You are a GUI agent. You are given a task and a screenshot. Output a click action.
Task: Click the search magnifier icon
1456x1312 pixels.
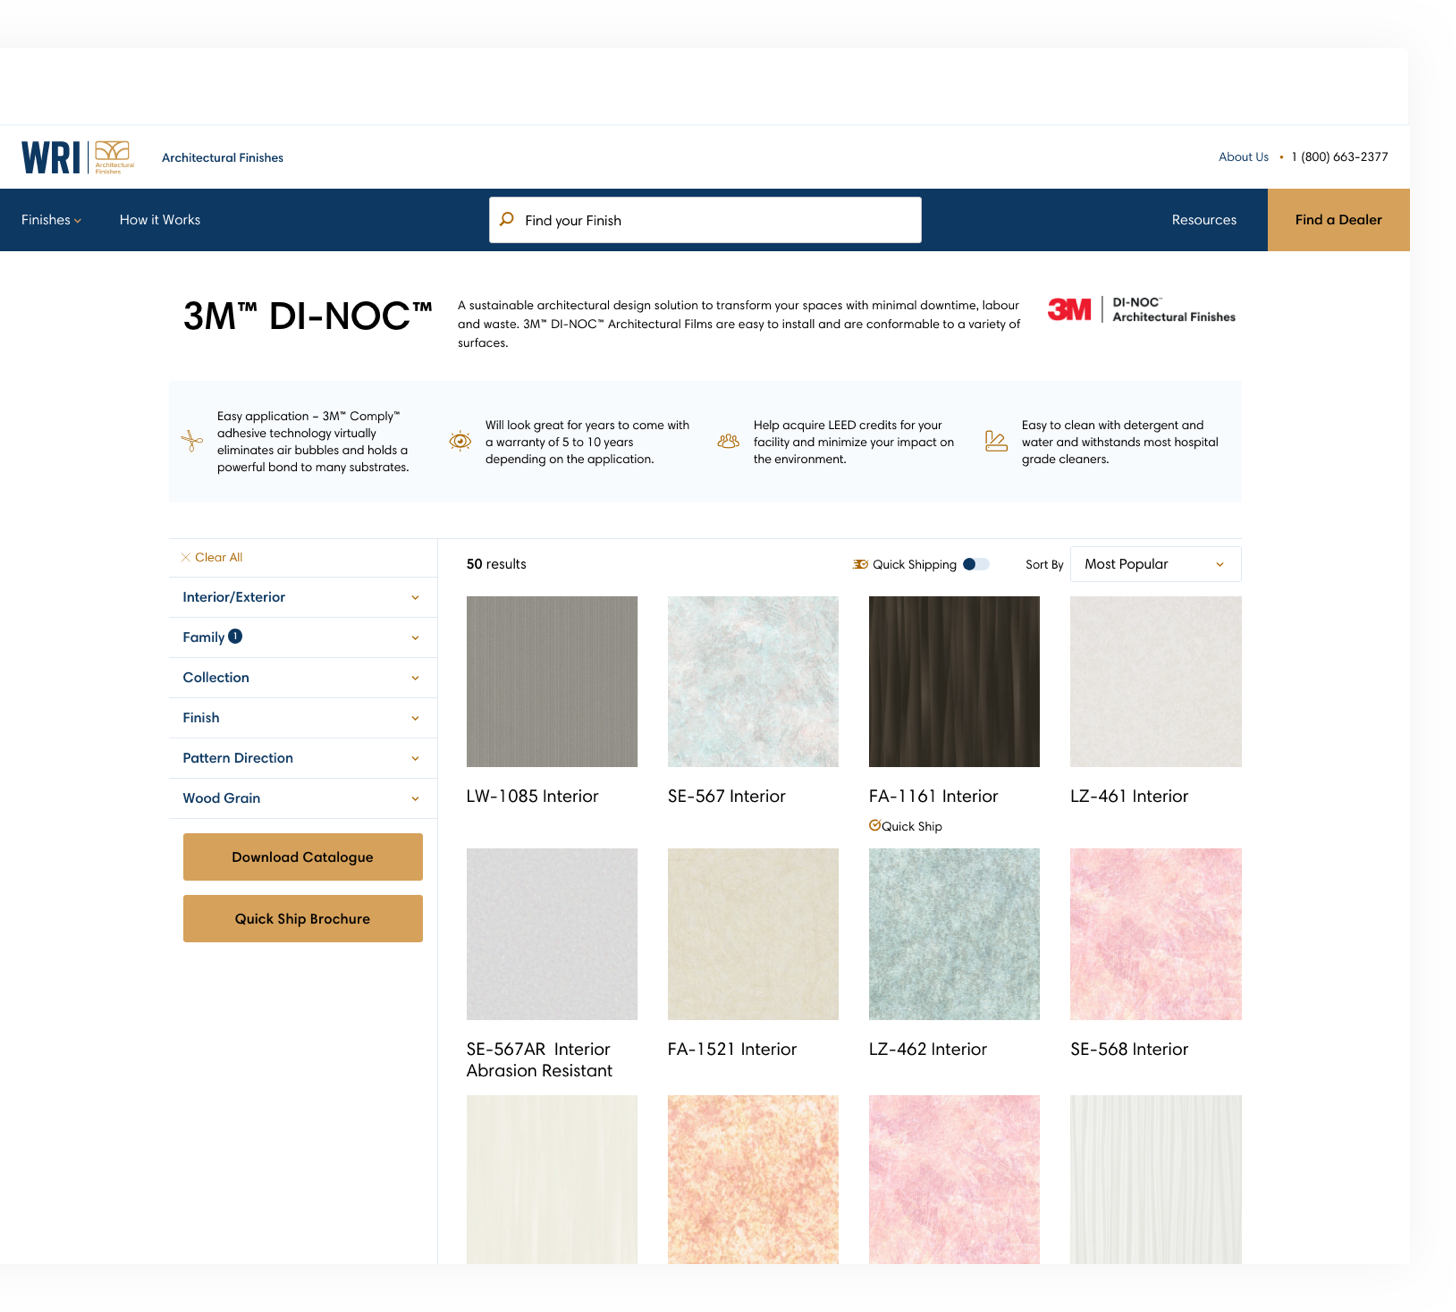507,219
